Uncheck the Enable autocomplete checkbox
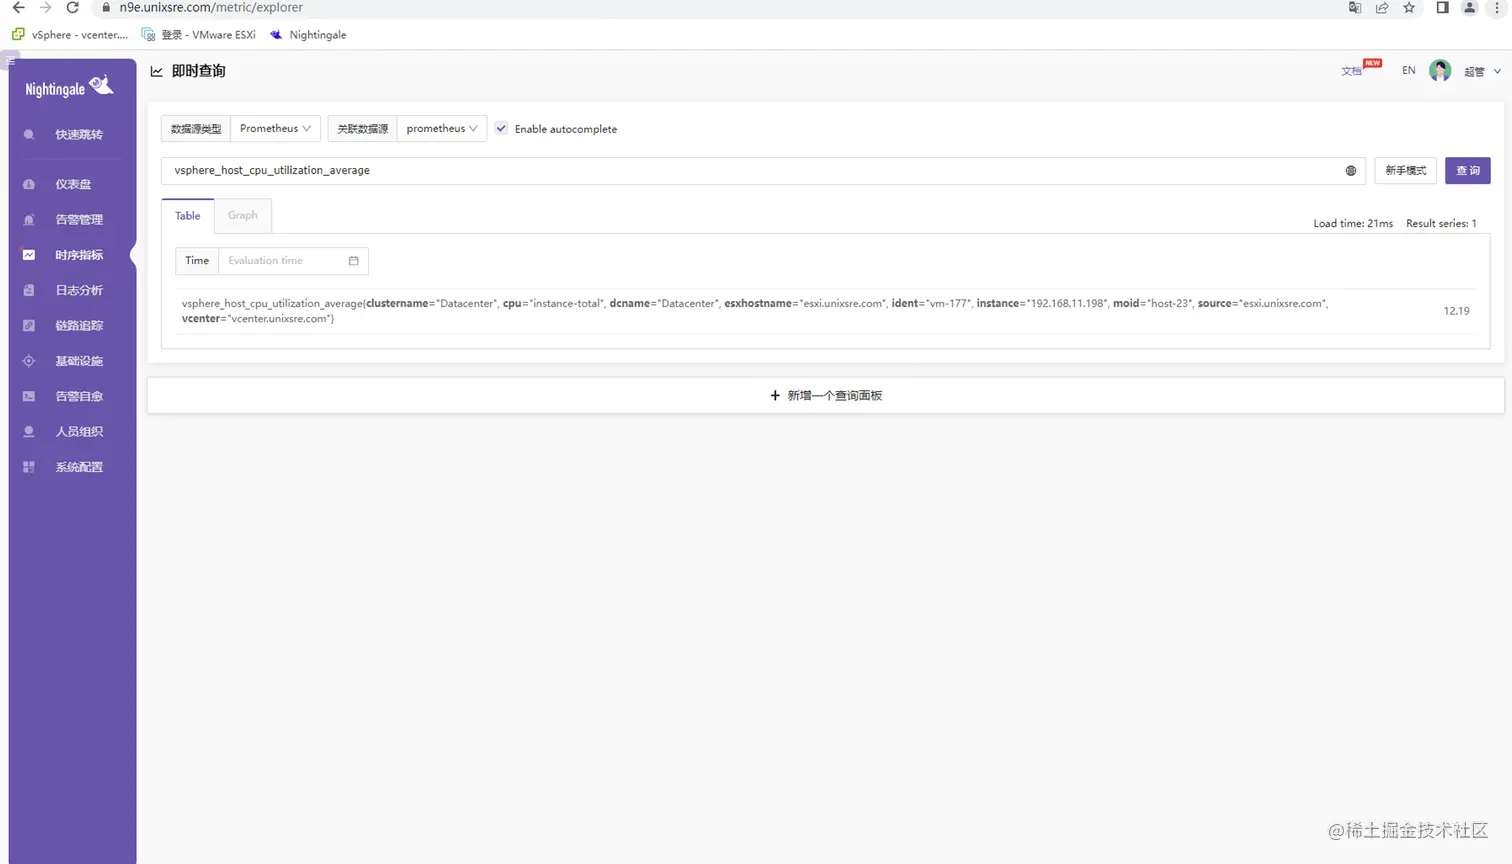1512x864 pixels. coord(501,128)
